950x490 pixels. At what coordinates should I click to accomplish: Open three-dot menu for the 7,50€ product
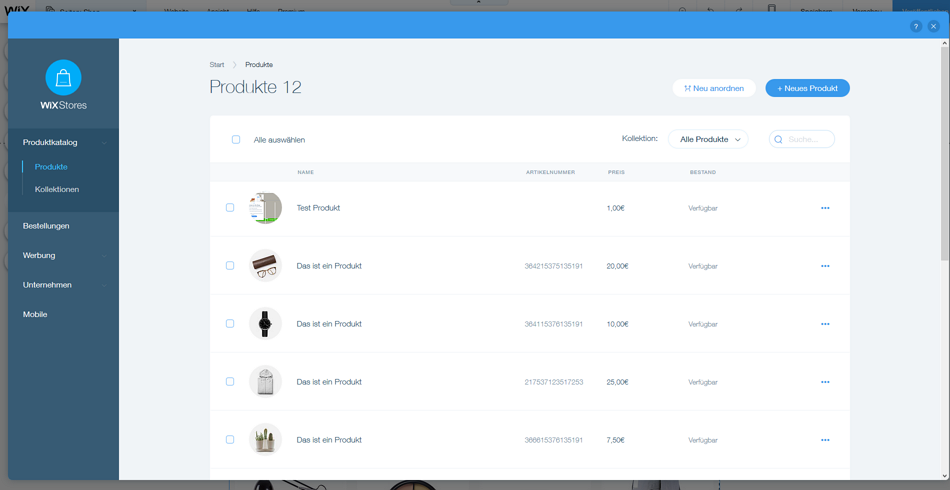coord(825,440)
